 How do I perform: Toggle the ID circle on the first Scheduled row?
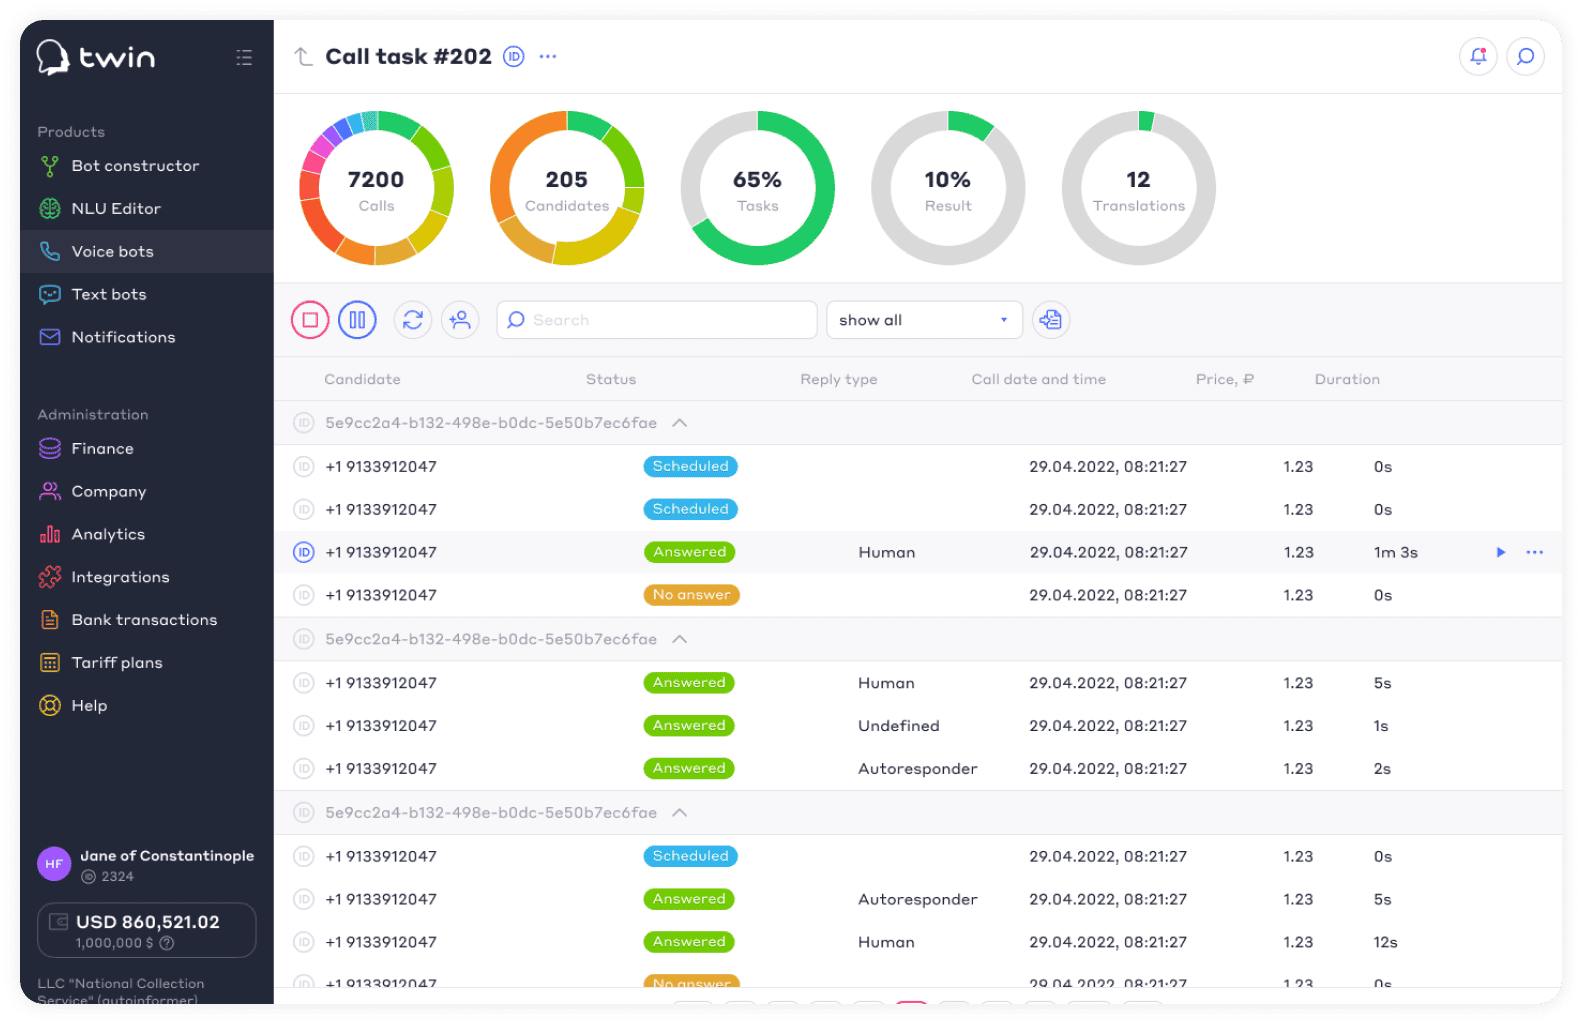coord(304,467)
